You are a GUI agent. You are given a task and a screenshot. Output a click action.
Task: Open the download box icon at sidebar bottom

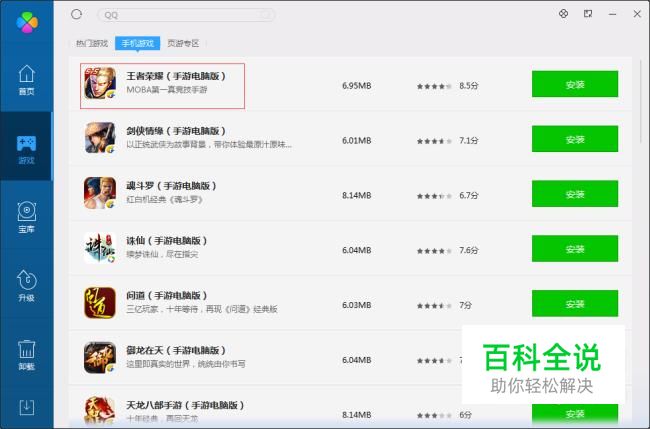click(x=27, y=407)
